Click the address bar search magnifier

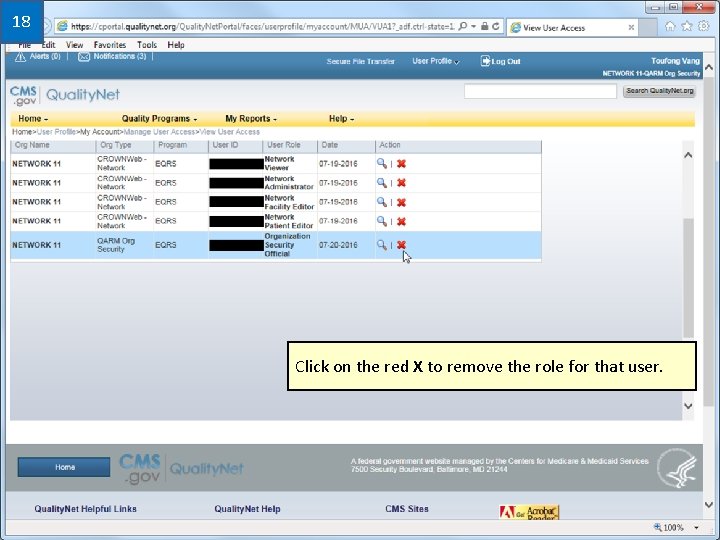point(463,27)
